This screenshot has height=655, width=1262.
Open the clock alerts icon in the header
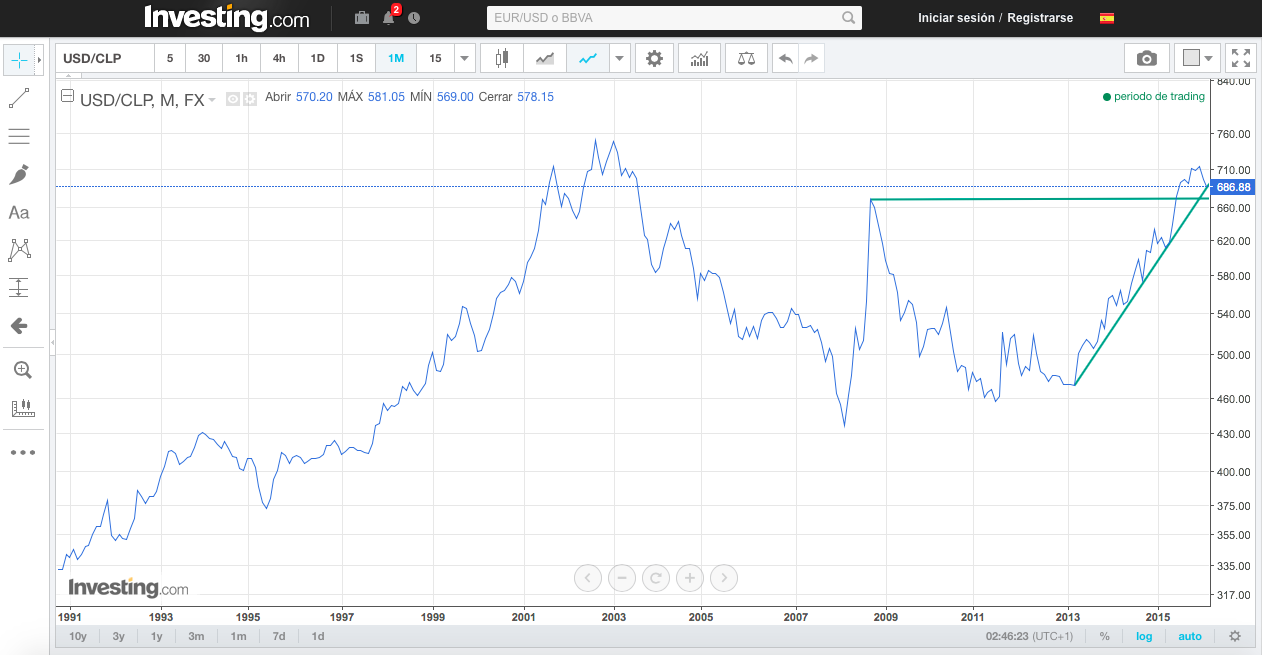click(414, 18)
